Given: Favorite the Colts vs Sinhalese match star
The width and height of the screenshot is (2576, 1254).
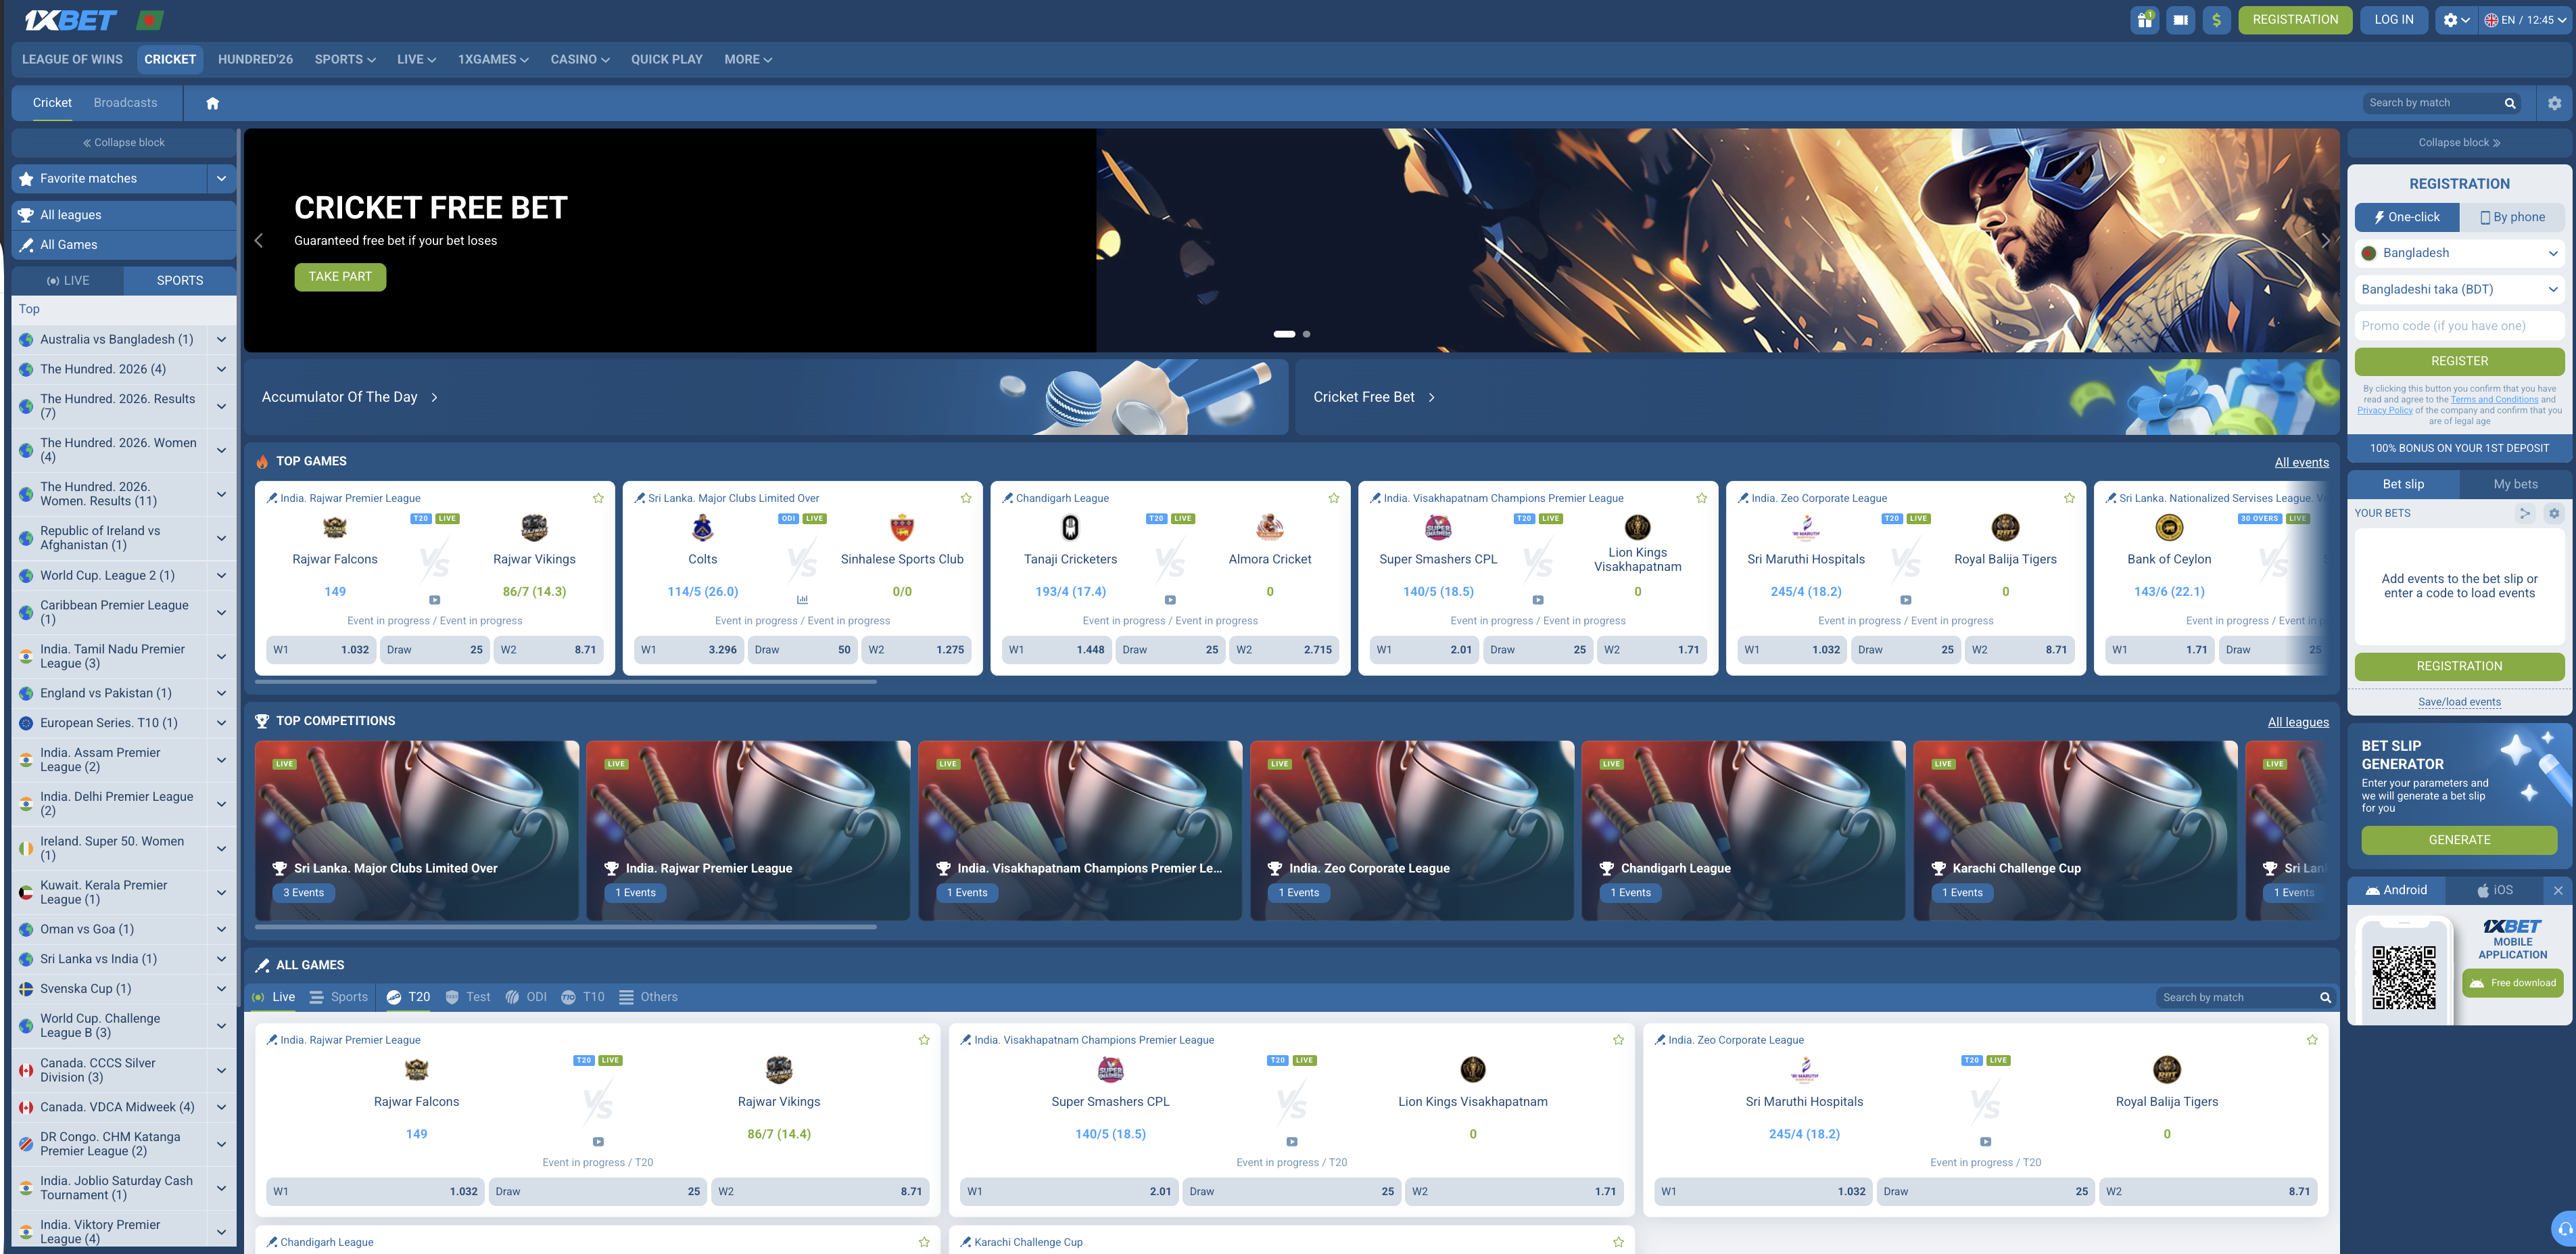Looking at the screenshot, I should (x=966, y=498).
